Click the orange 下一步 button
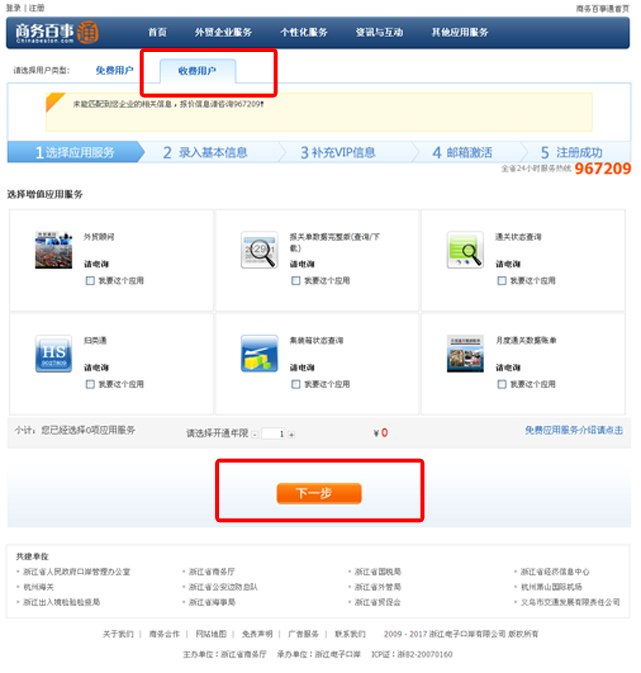The image size is (641, 673). coord(319,493)
